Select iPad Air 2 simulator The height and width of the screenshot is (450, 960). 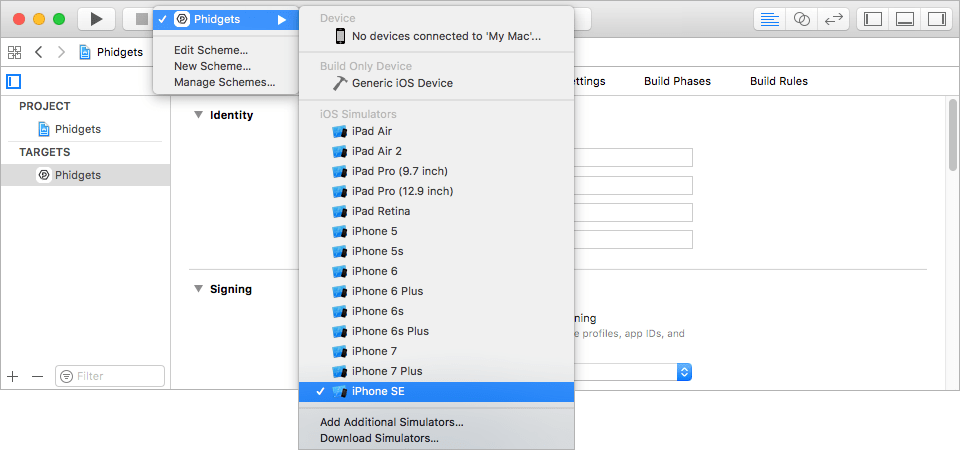tap(436, 151)
